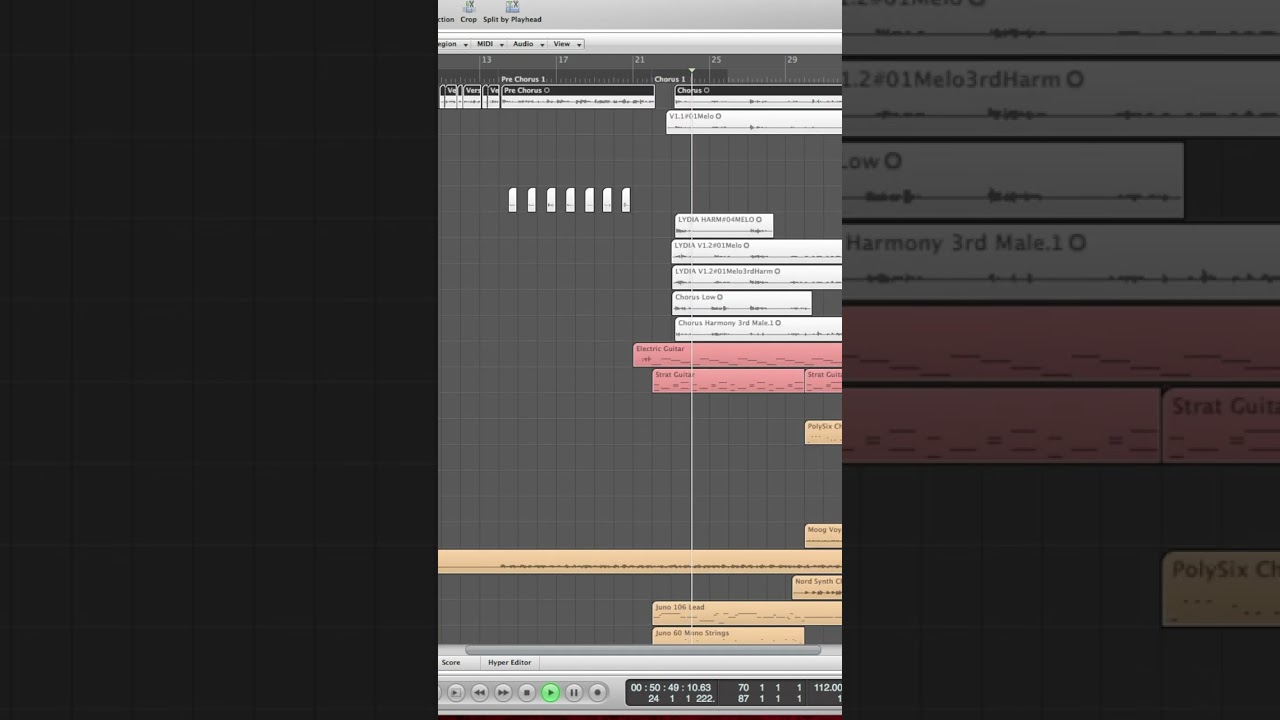This screenshot has height=720, width=1280.
Task: Select the fully labeled Strat Guitar region
Action: point(728,380)
